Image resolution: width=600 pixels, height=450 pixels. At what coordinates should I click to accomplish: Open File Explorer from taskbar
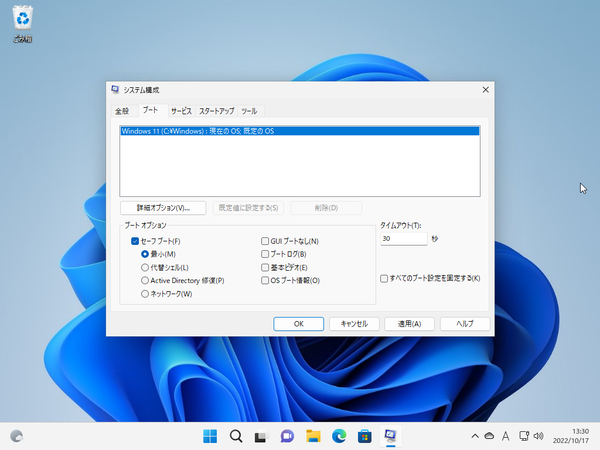click(x=313, y=436)
